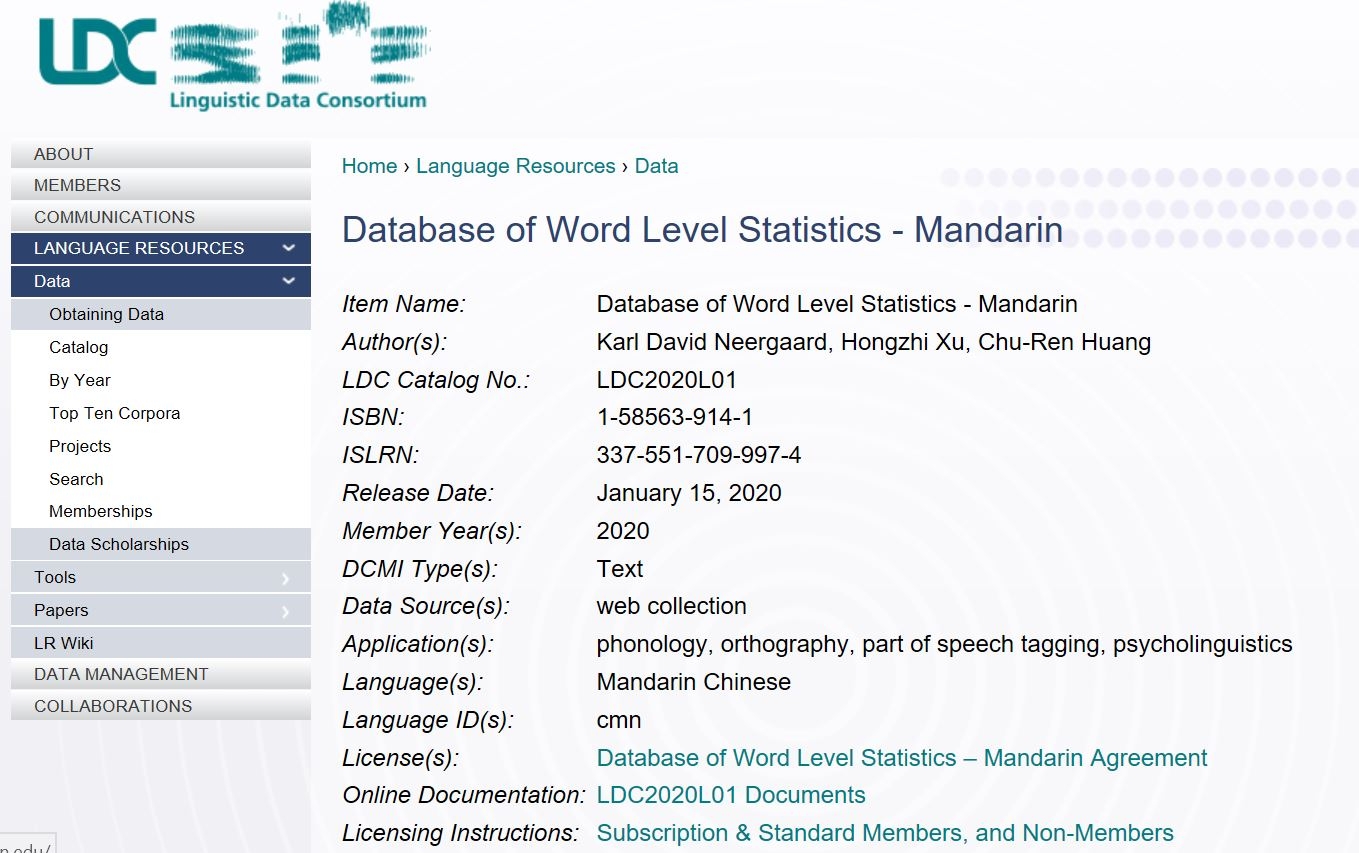This screenshot has width=1359, height=853.
Task: Open the ABOUT menu
Action: pos(63,154)
